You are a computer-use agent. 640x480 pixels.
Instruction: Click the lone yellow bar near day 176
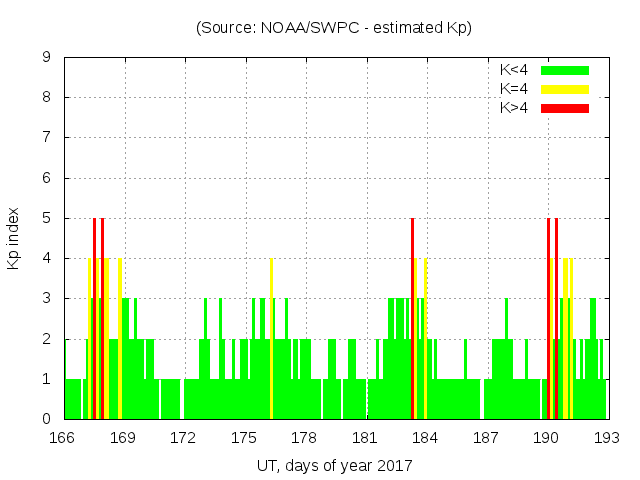coord(272,340)
